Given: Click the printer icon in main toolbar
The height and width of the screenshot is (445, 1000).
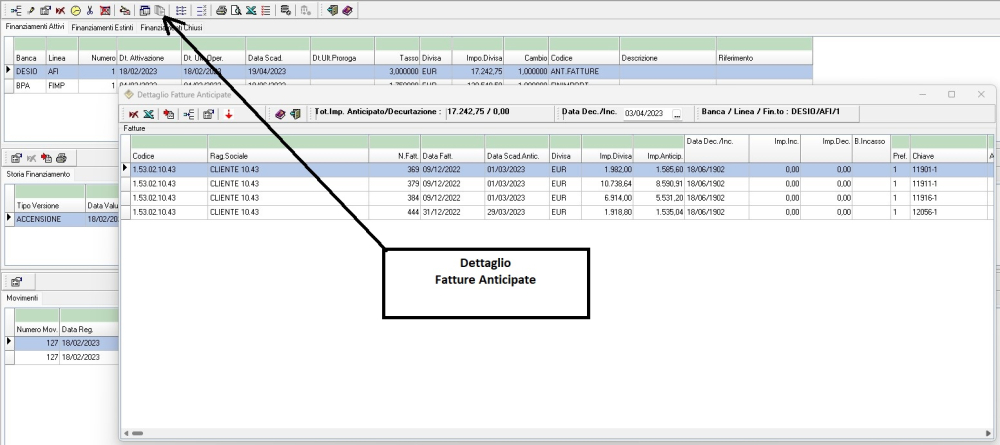Looking at the screenshot, I should 221,9.
